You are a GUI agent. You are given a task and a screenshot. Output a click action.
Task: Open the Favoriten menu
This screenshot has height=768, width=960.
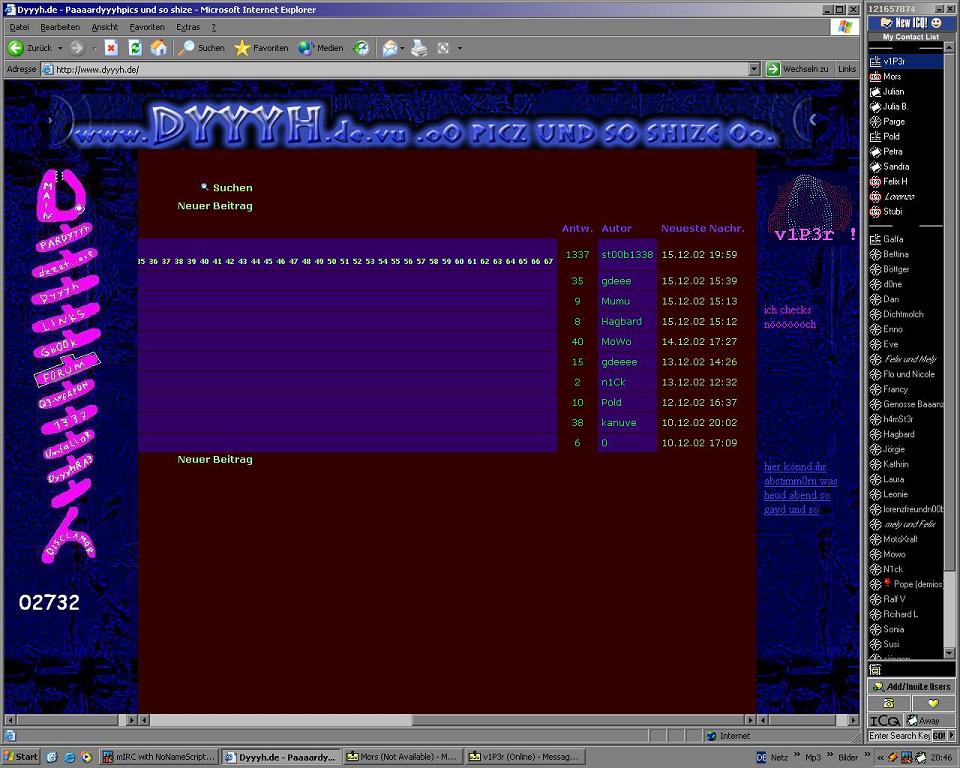(x=147, y=27)
